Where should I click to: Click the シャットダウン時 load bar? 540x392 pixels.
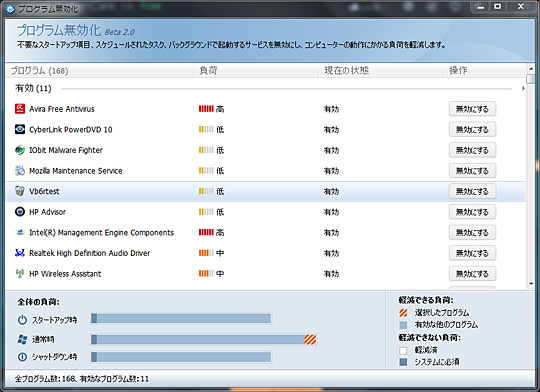point(181,357)
